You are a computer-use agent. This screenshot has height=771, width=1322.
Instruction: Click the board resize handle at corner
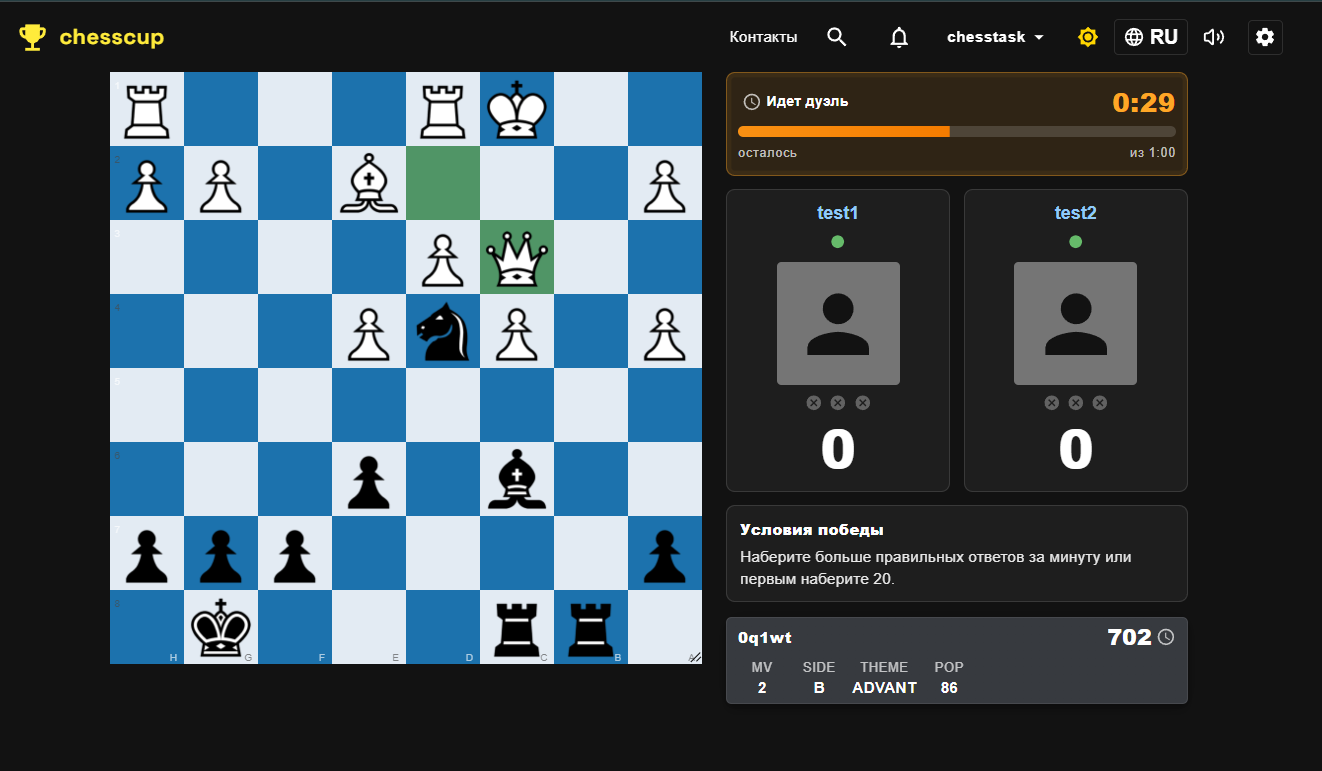[695, 657]
